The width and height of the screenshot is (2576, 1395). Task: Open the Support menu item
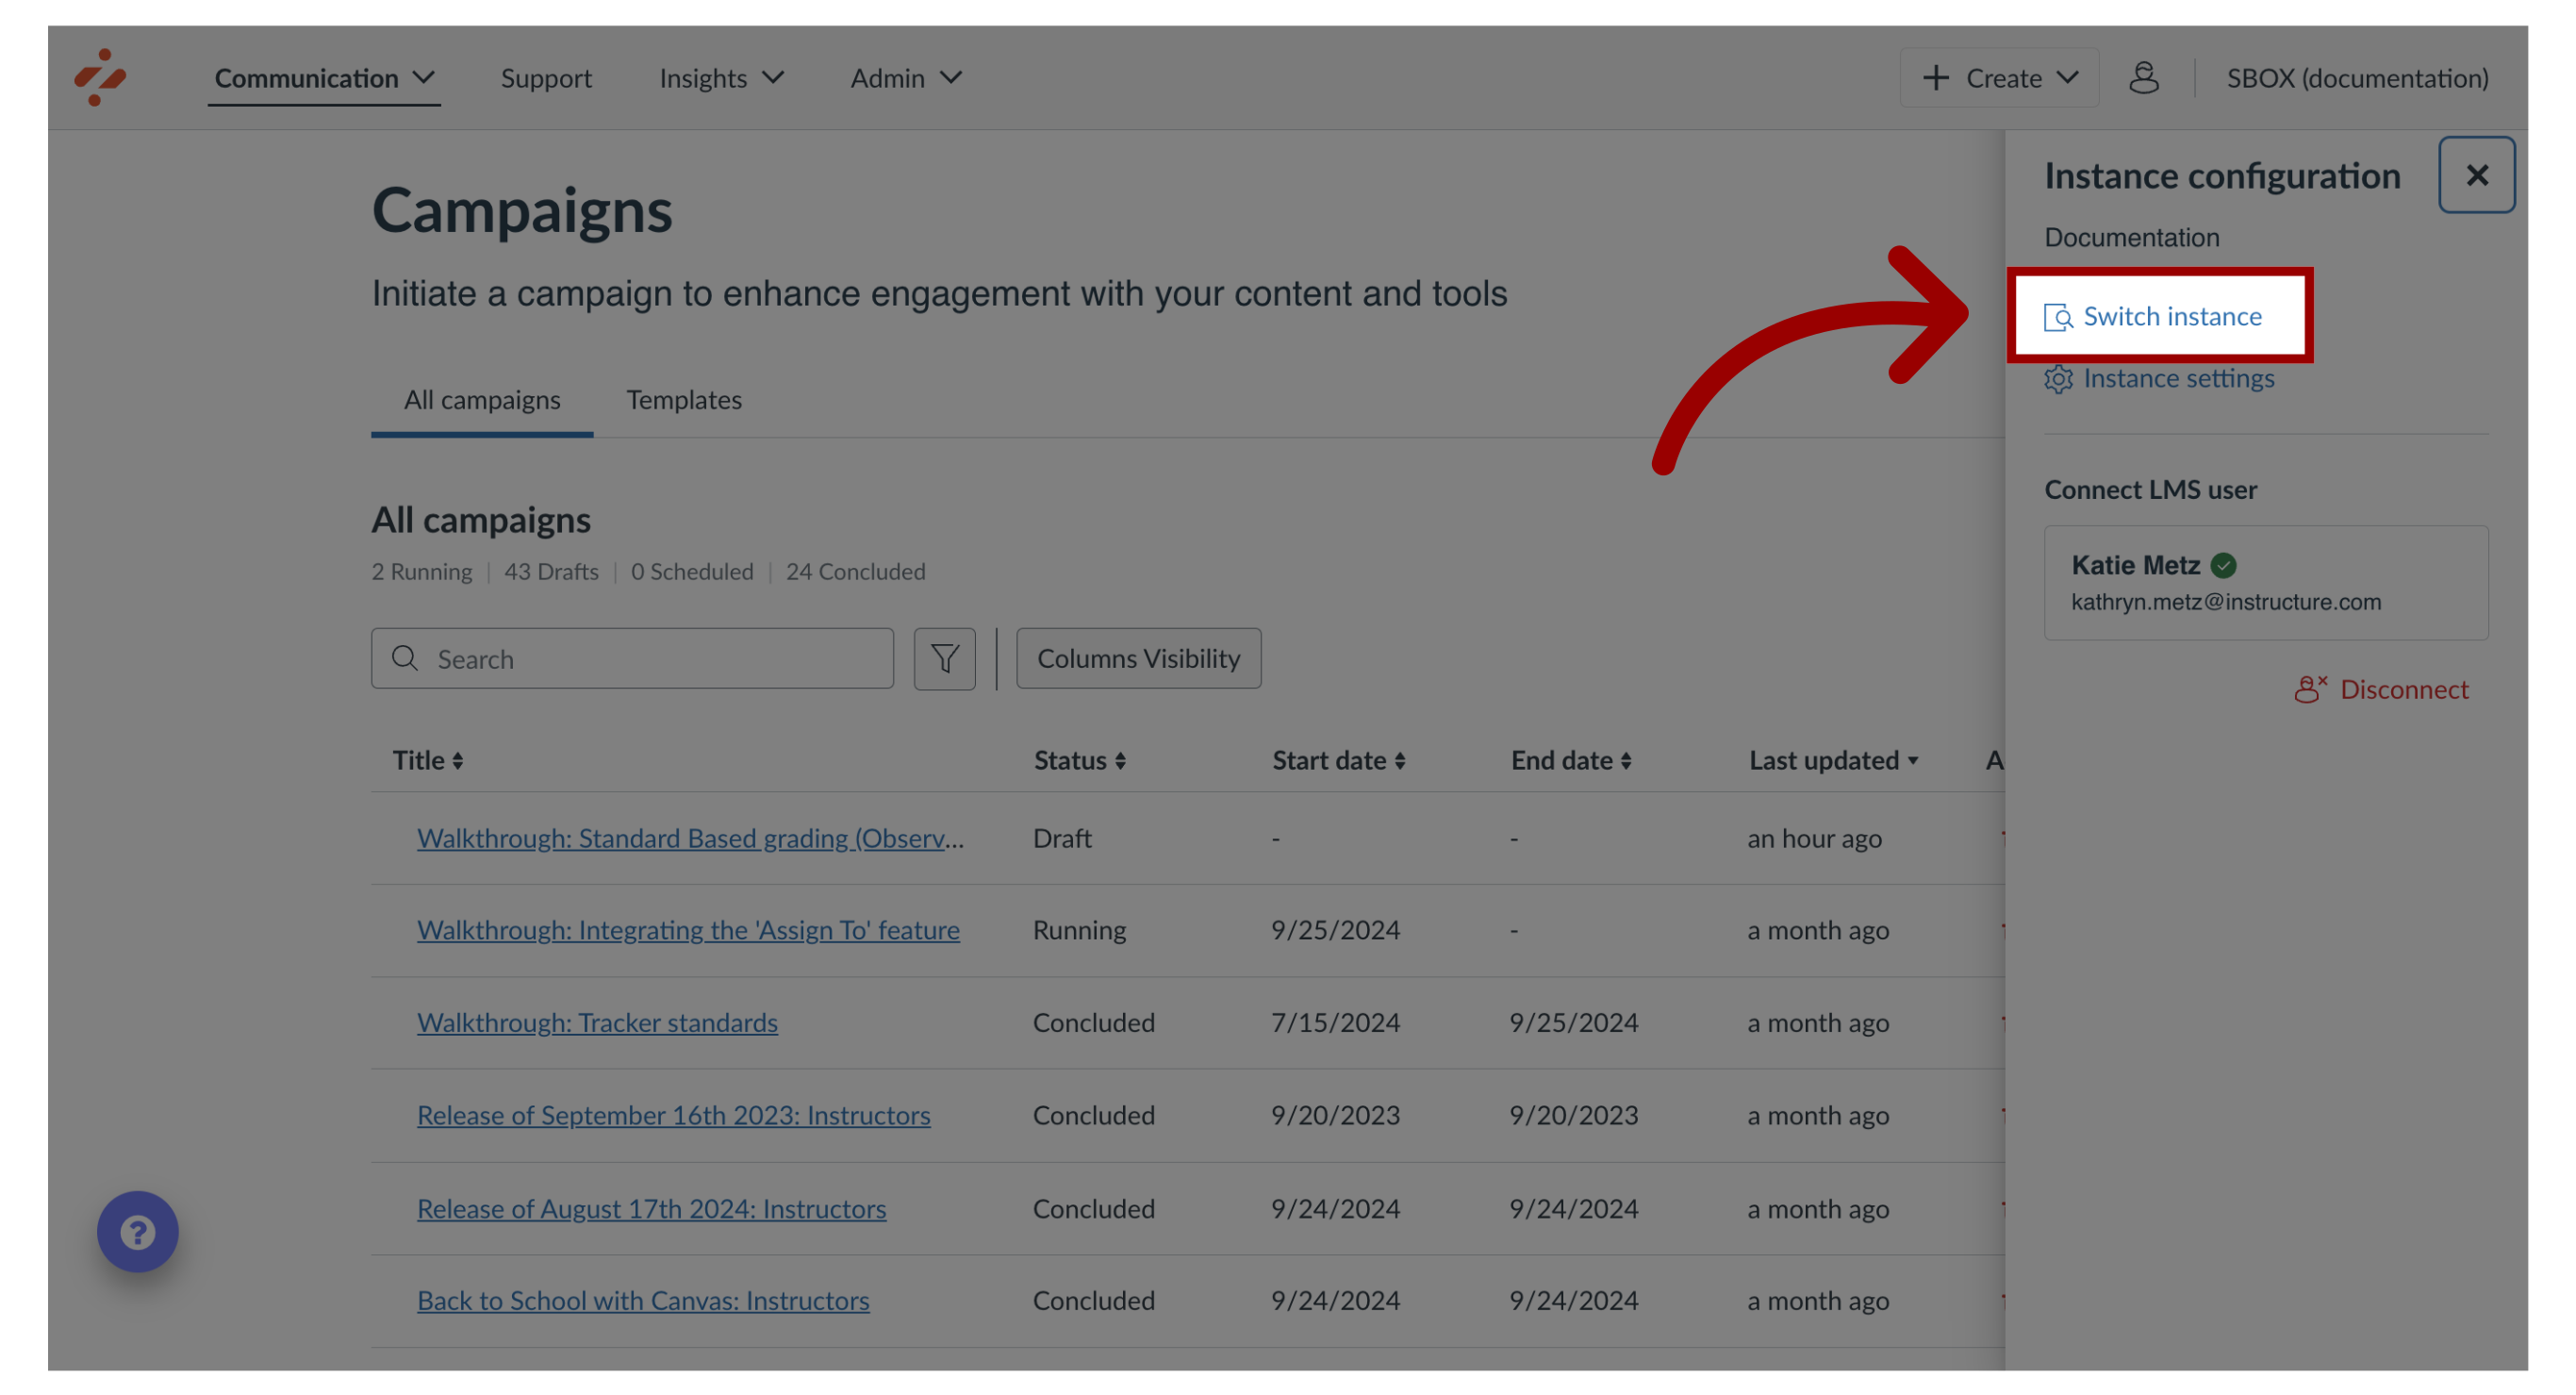point(546,78)
